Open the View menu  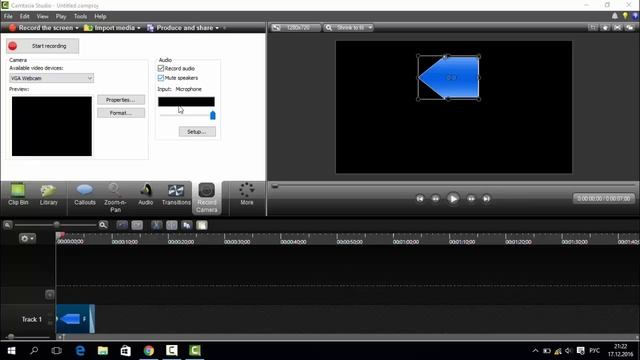coord(42,16)
